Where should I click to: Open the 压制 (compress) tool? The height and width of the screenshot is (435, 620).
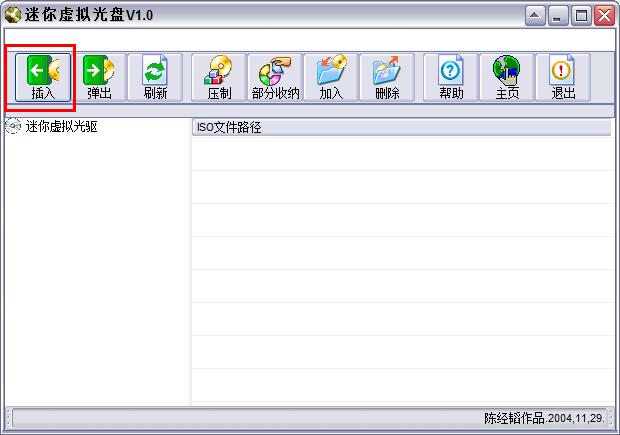219,78
